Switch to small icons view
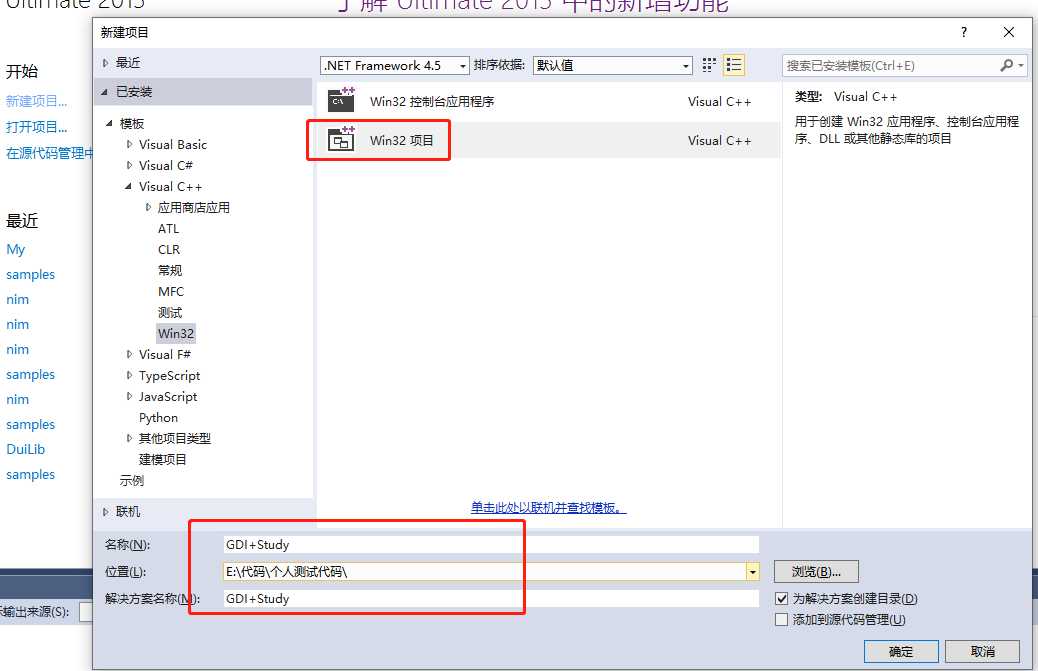The width and height of the screenshot is (1038, 671). click(709, 65)
